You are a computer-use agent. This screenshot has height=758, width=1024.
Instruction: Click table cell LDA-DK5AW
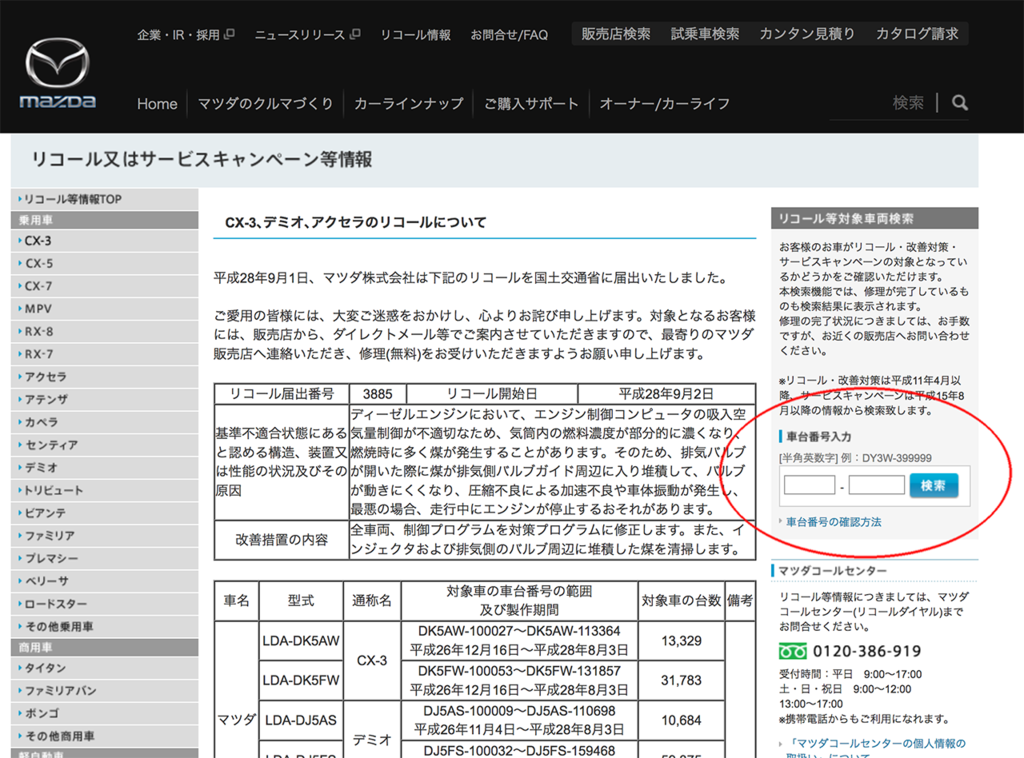(301, 641)
